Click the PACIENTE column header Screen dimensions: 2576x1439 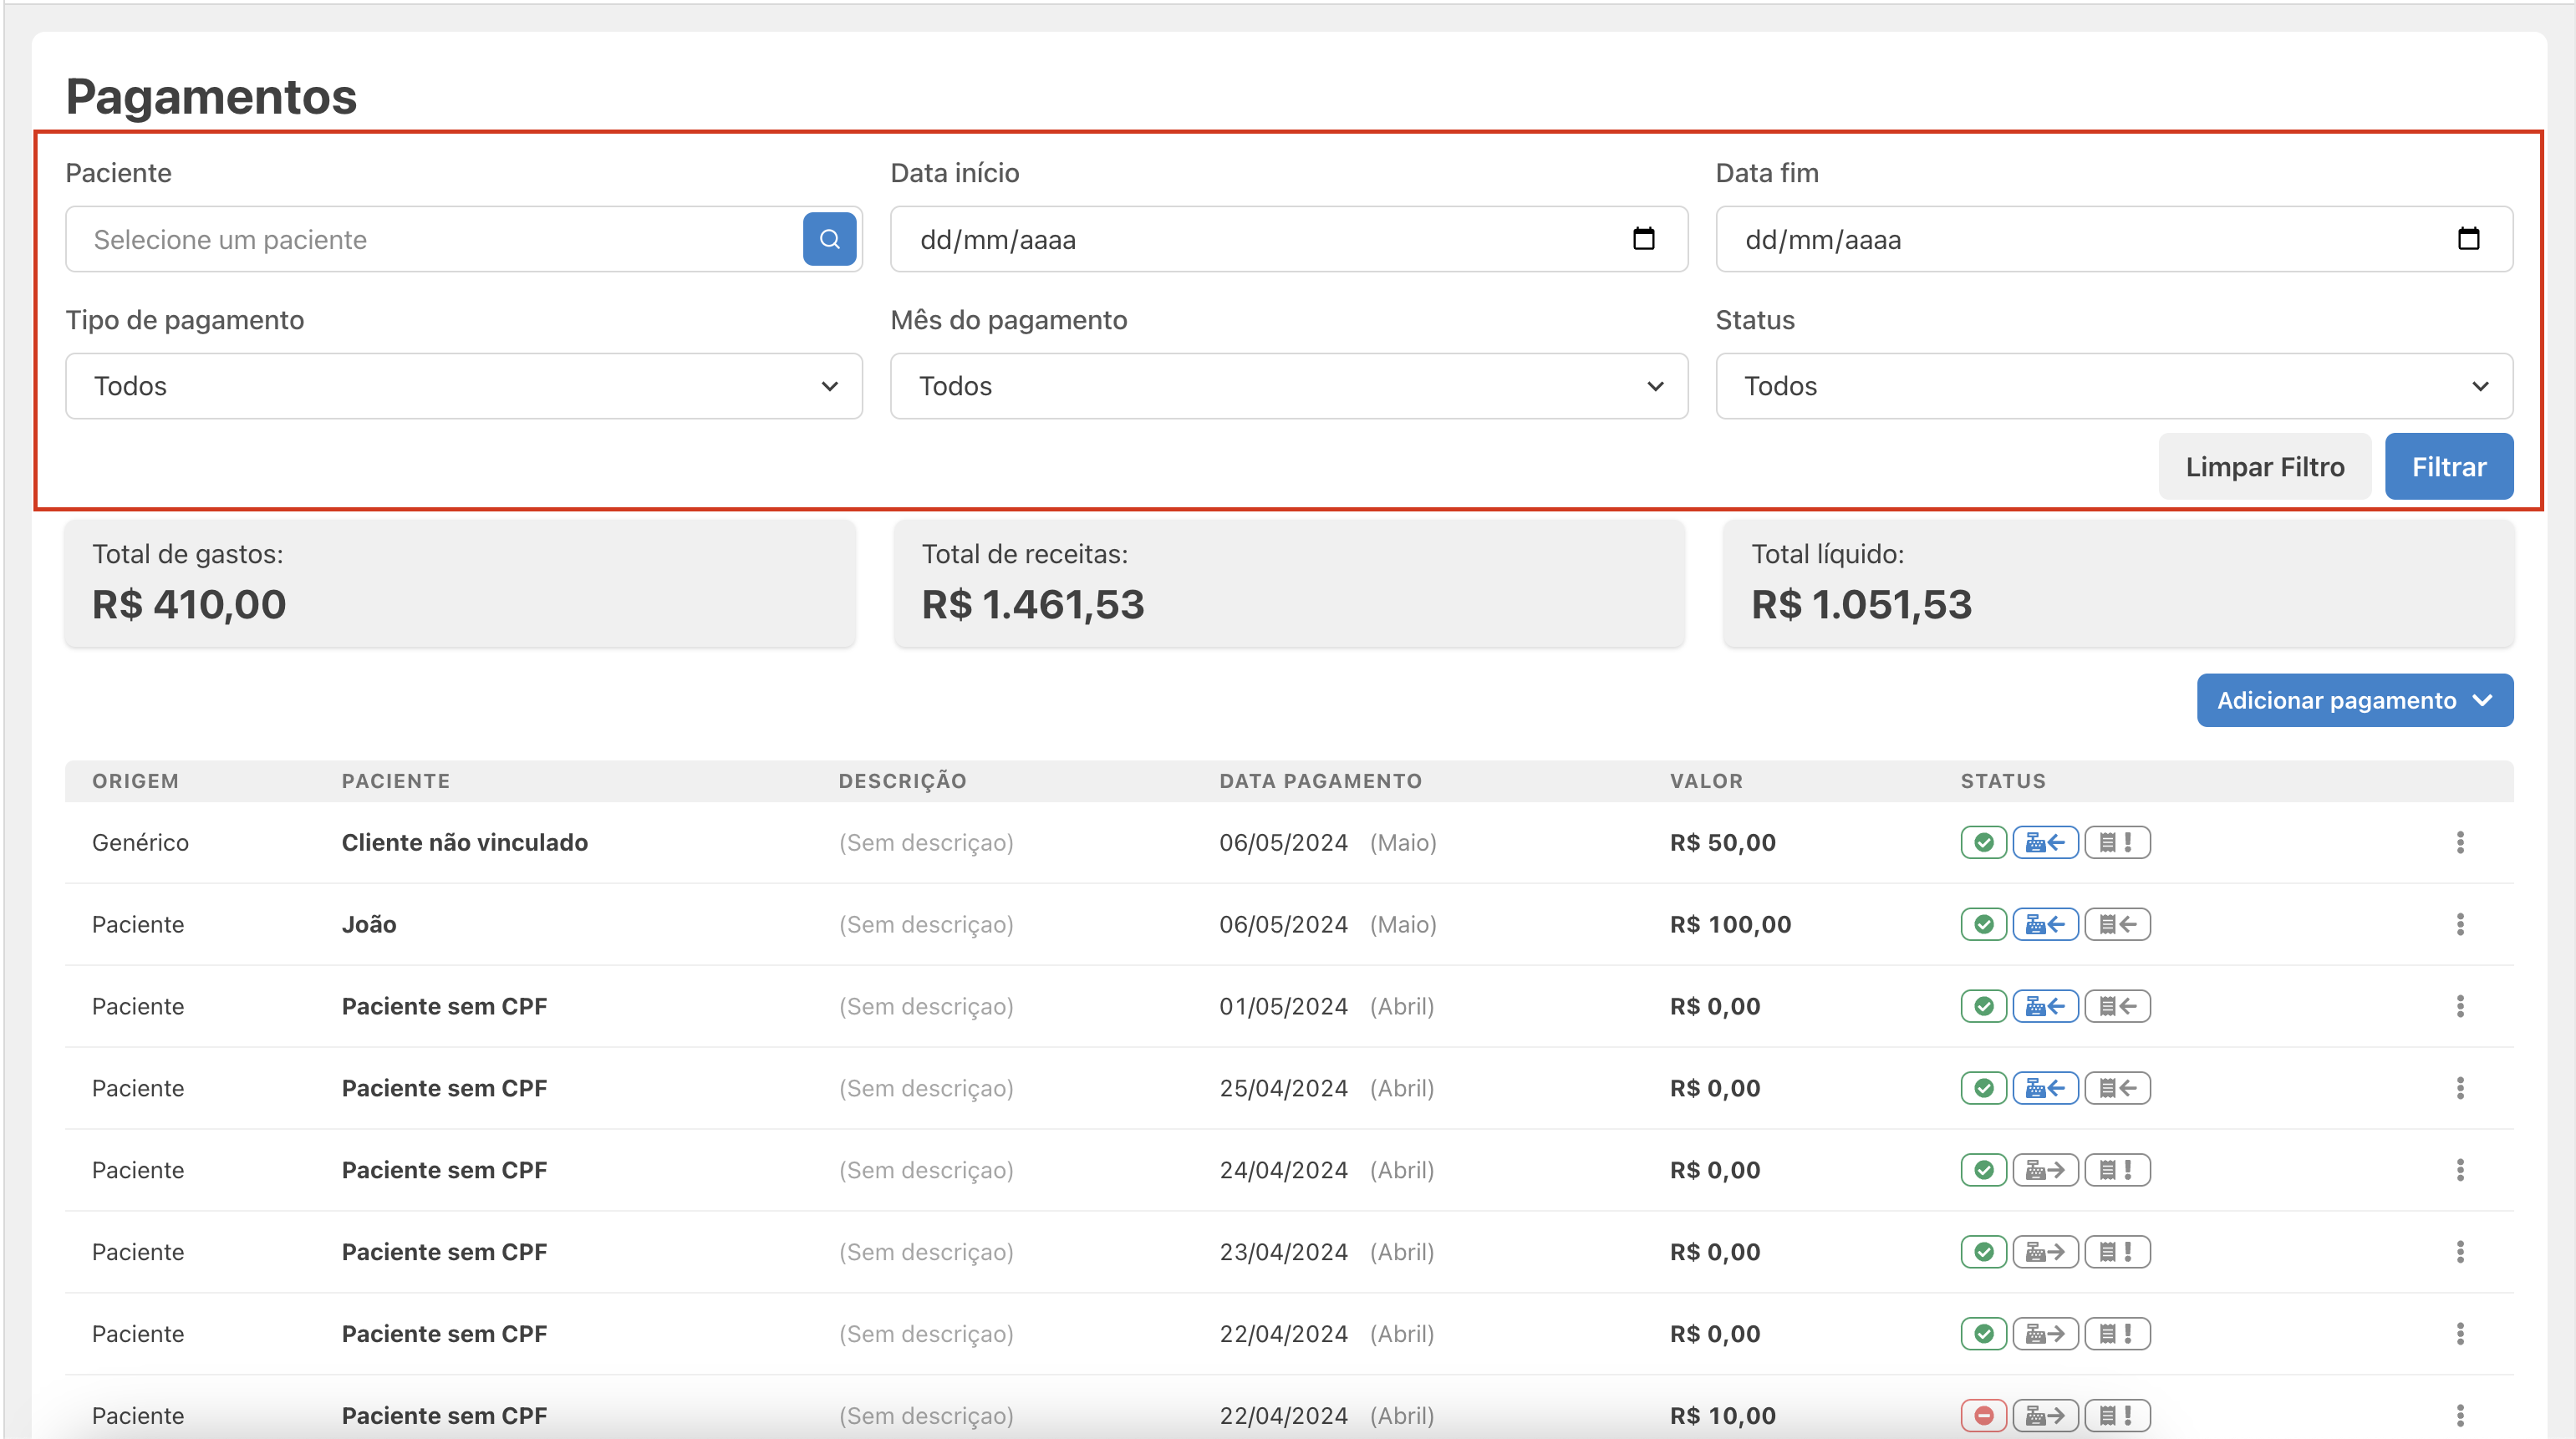click(396, 782)
